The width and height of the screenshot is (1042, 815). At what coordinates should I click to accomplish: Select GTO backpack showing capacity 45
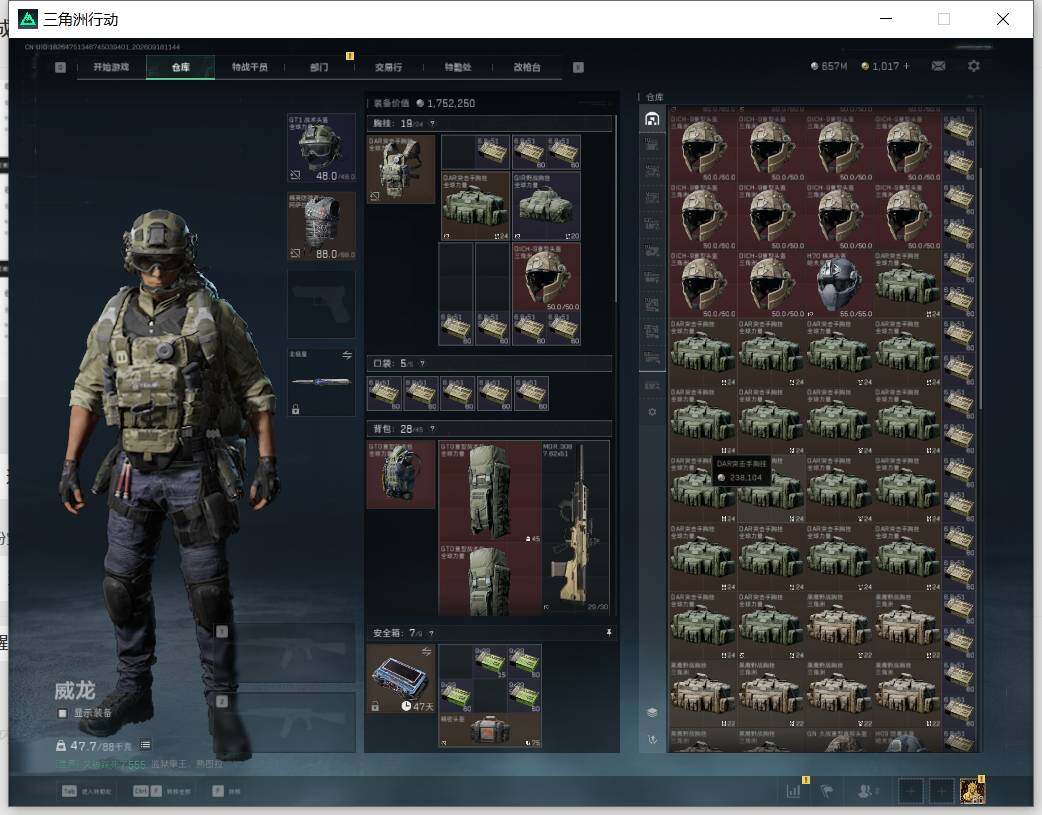(x=490, y=492)
